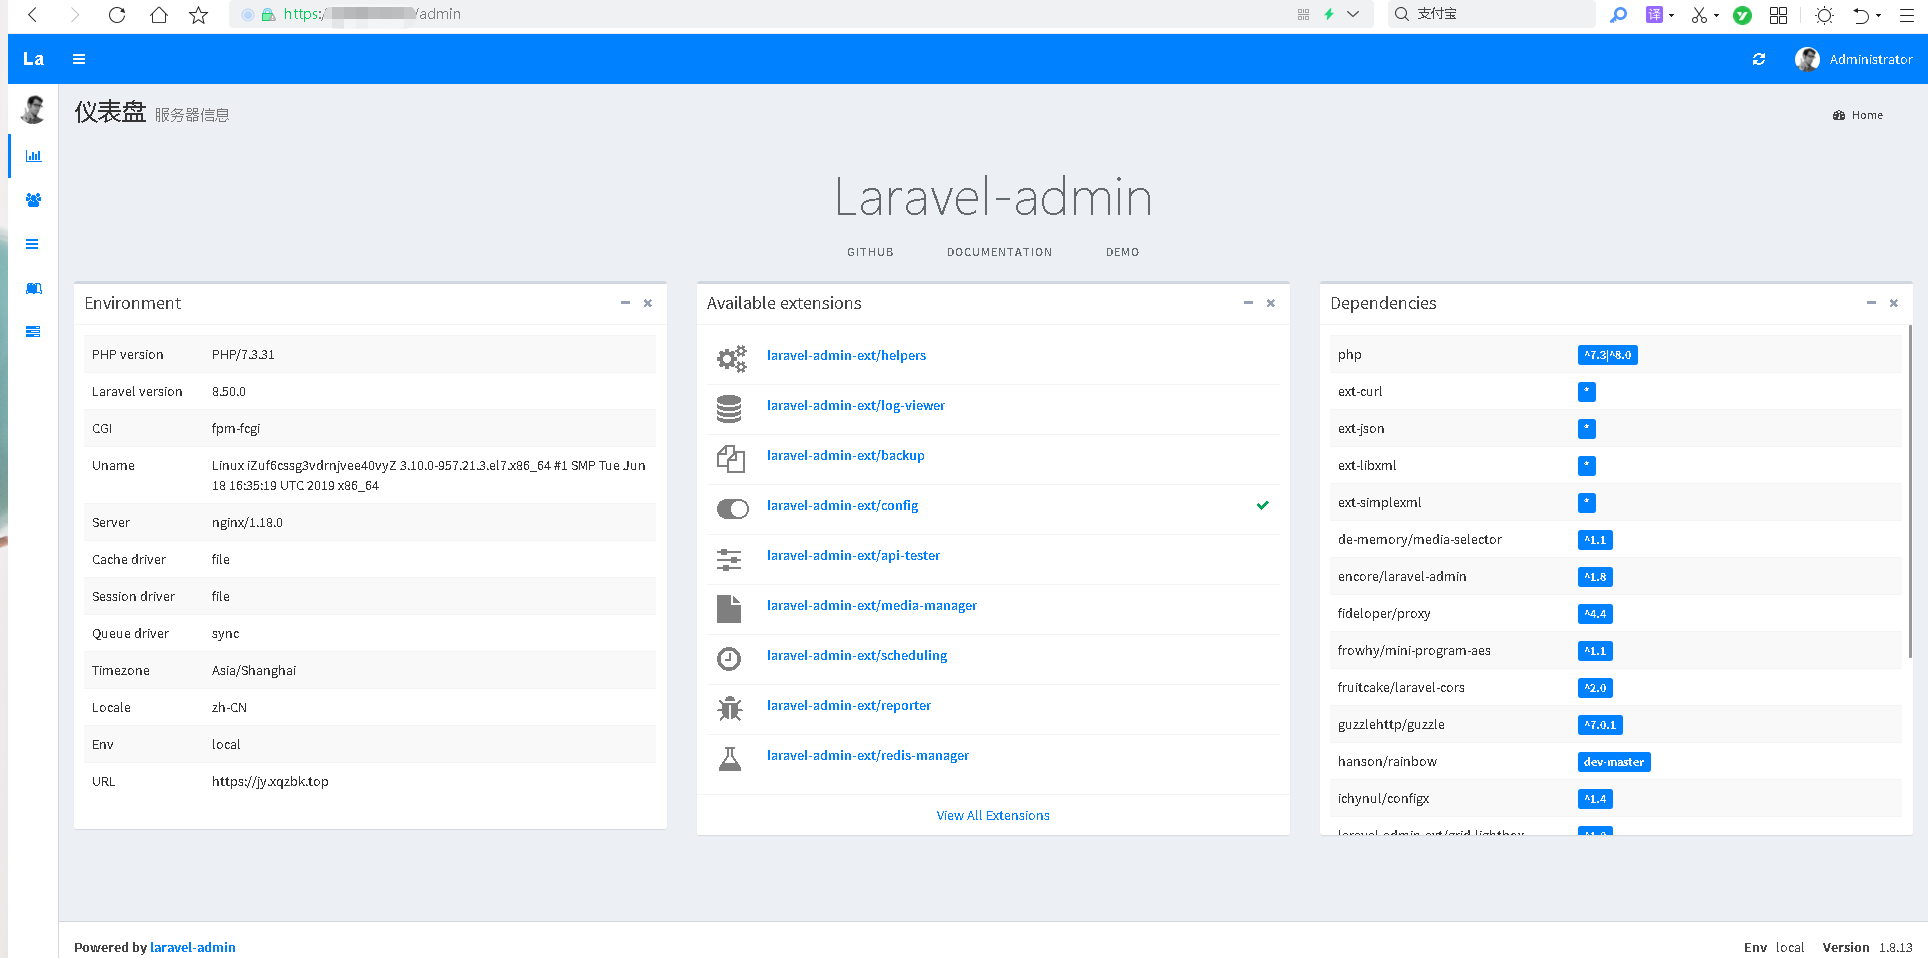Viewport: 1928px width, 958px height.
Task: Click the sidebar user profile picture
Action: pyautogui.click(x=33, y=109)
